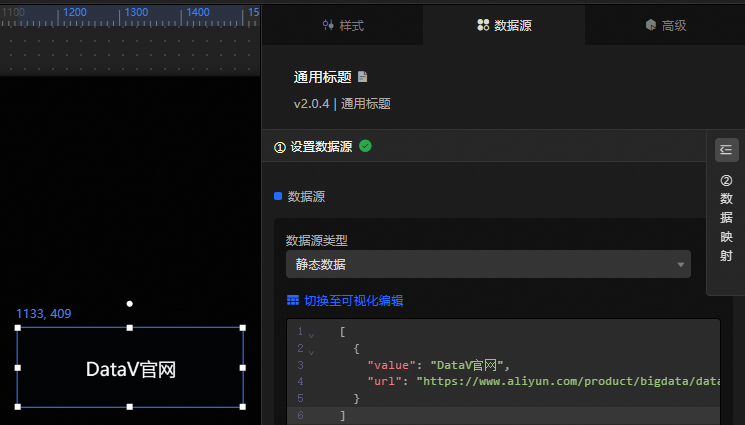Click the rotation handle above the DataV官网 widget
Image resolution: width=745 pixels, height=425 pixels.
130,304
